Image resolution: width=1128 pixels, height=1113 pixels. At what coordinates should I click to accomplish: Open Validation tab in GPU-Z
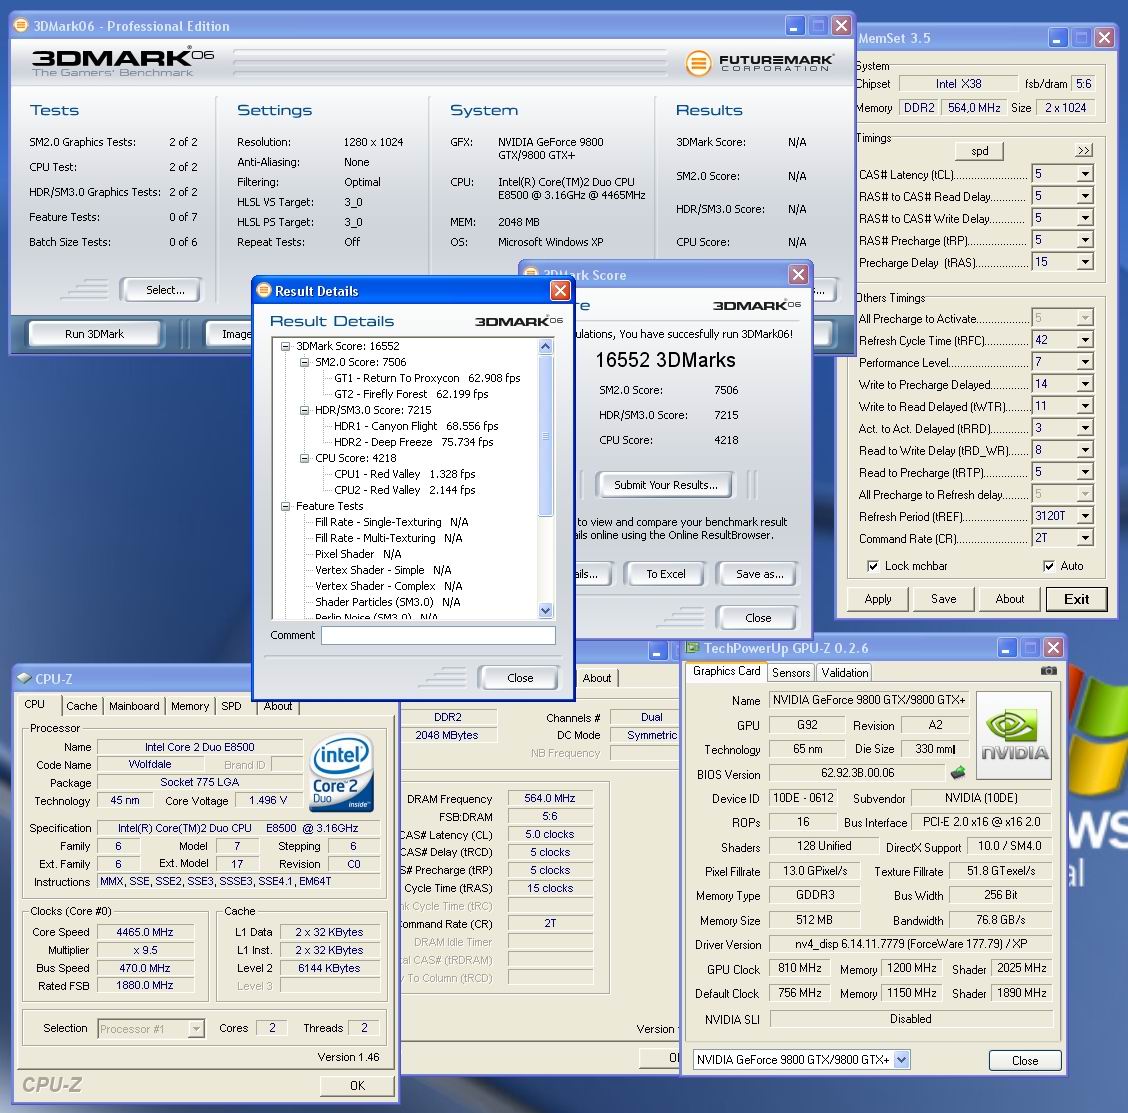pos(845,673)
